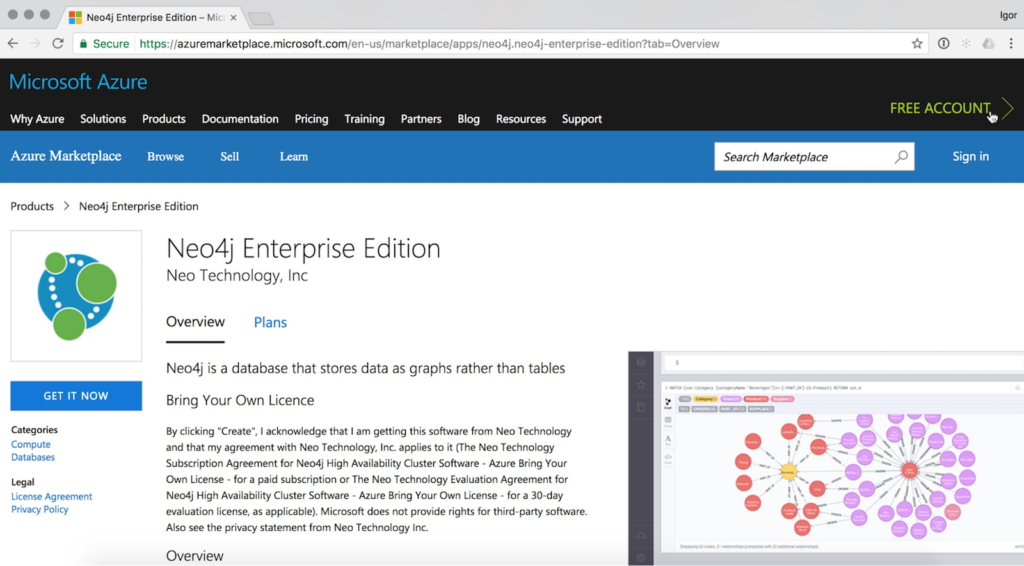Click the Neo4j browser graph screenshot
This screenshot has width=1024, height=566.
coord(826,458)
